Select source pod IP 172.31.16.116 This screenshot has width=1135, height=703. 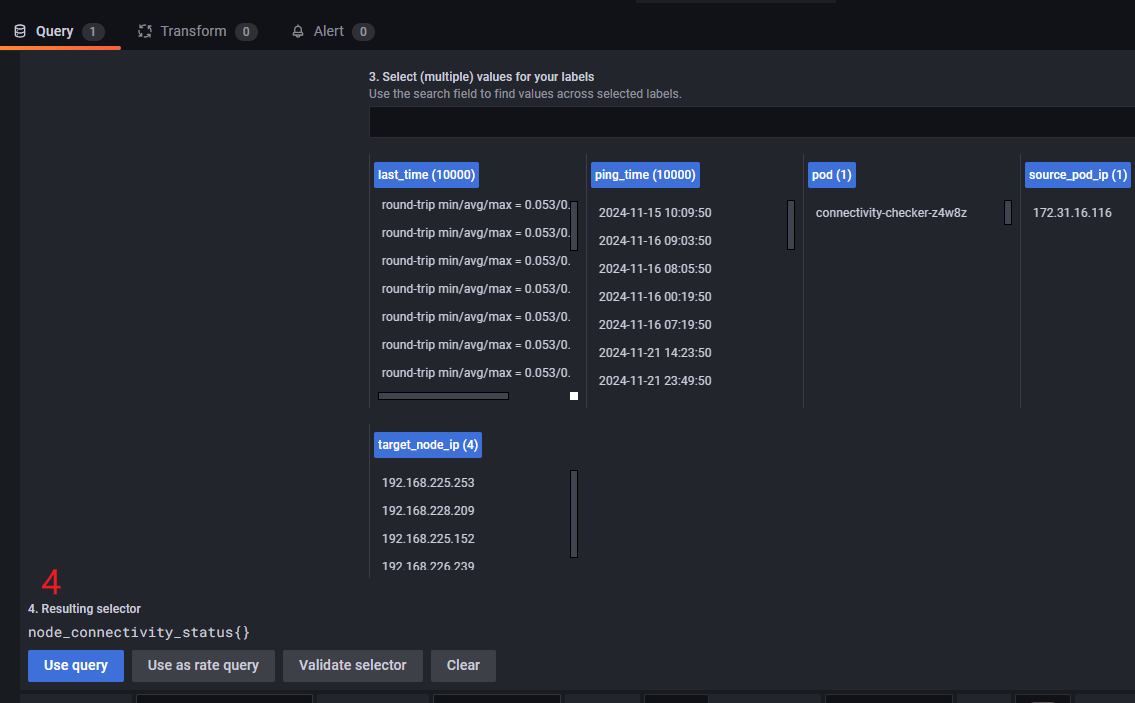[x=1072, y=213]
